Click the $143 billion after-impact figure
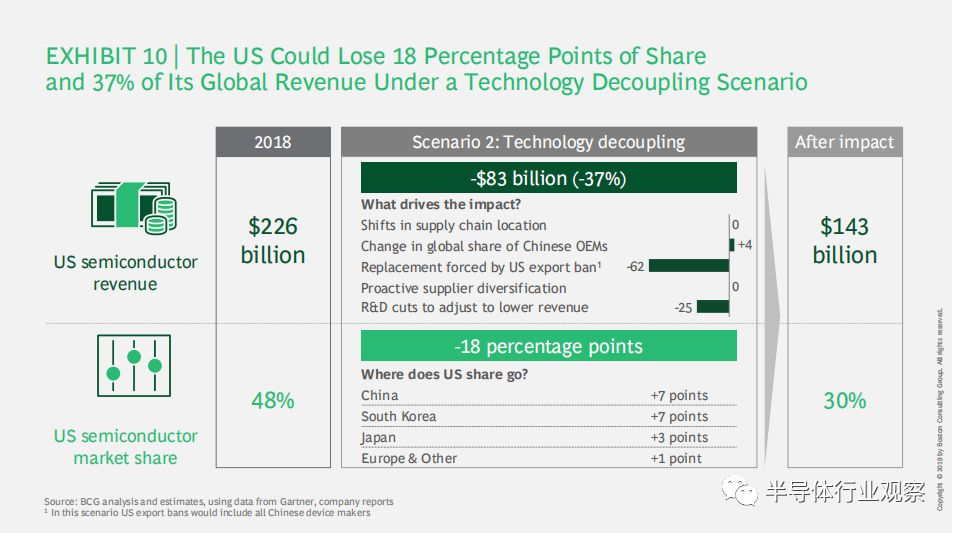The width and height of the screenshot is (956, 533). 844,240
